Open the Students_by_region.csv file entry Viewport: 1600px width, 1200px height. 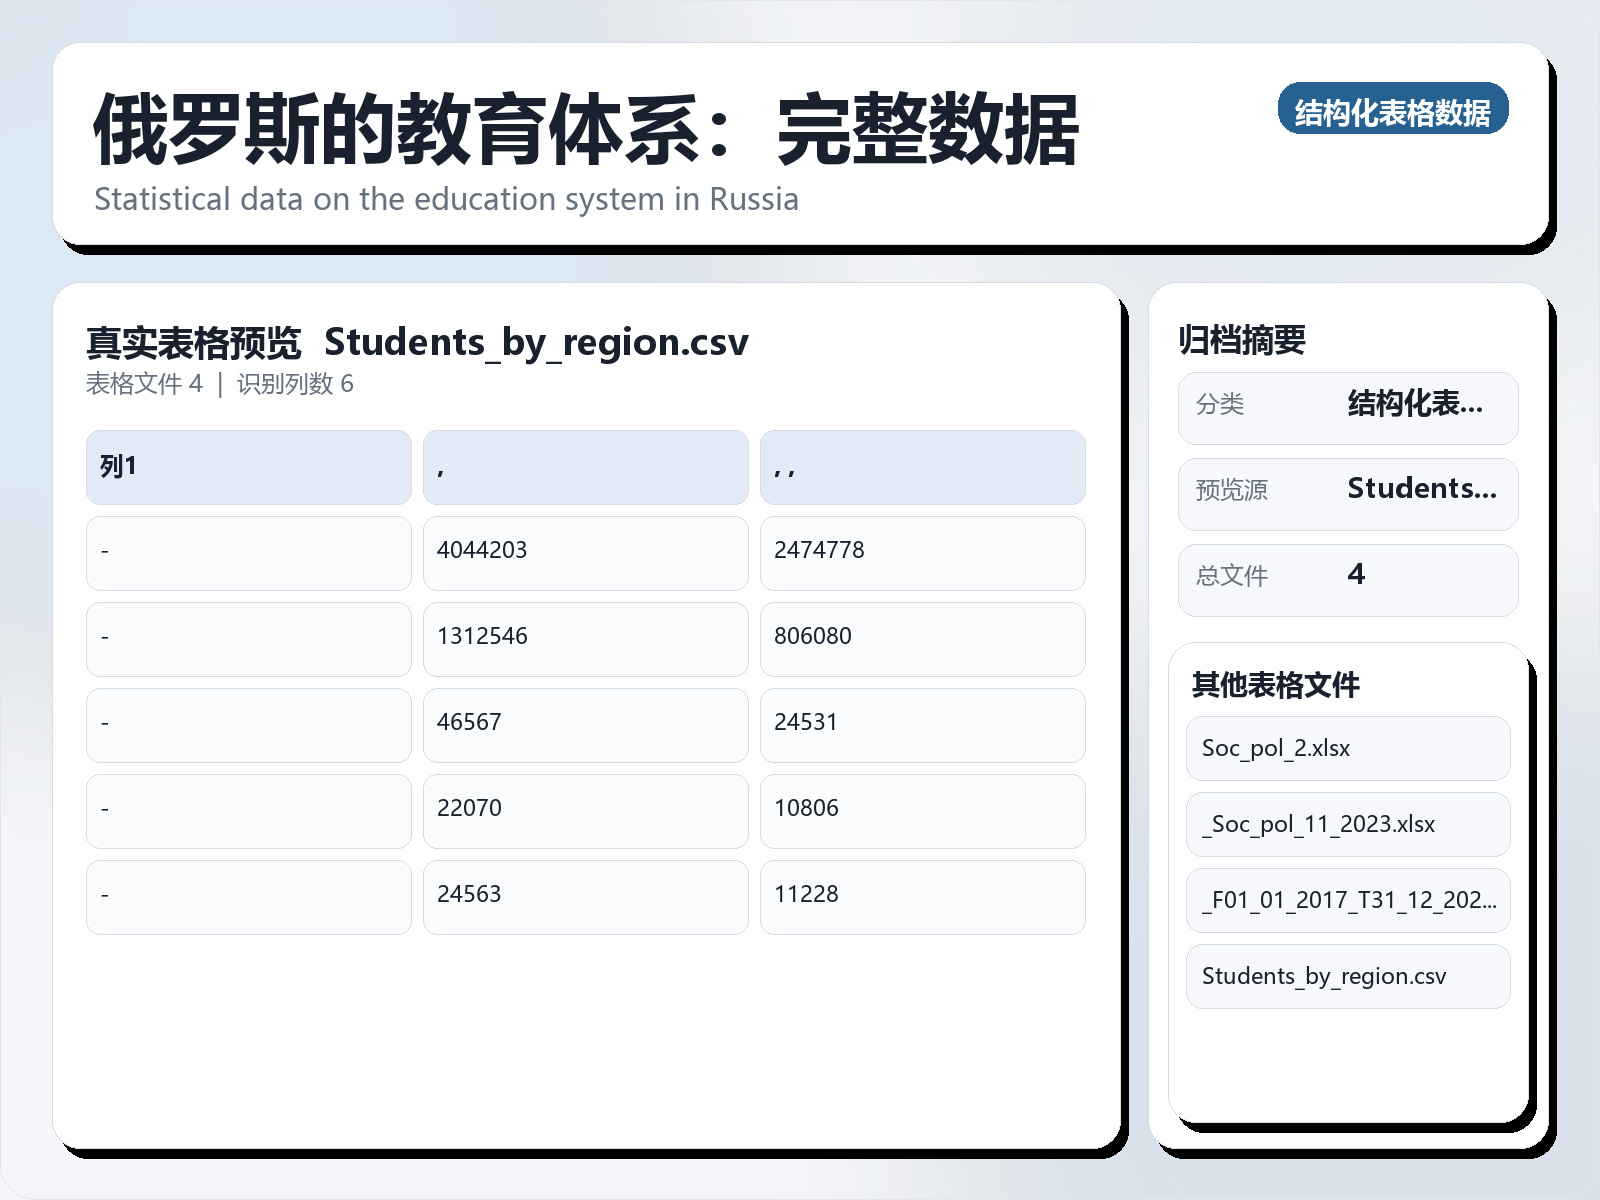(1347, 976)
